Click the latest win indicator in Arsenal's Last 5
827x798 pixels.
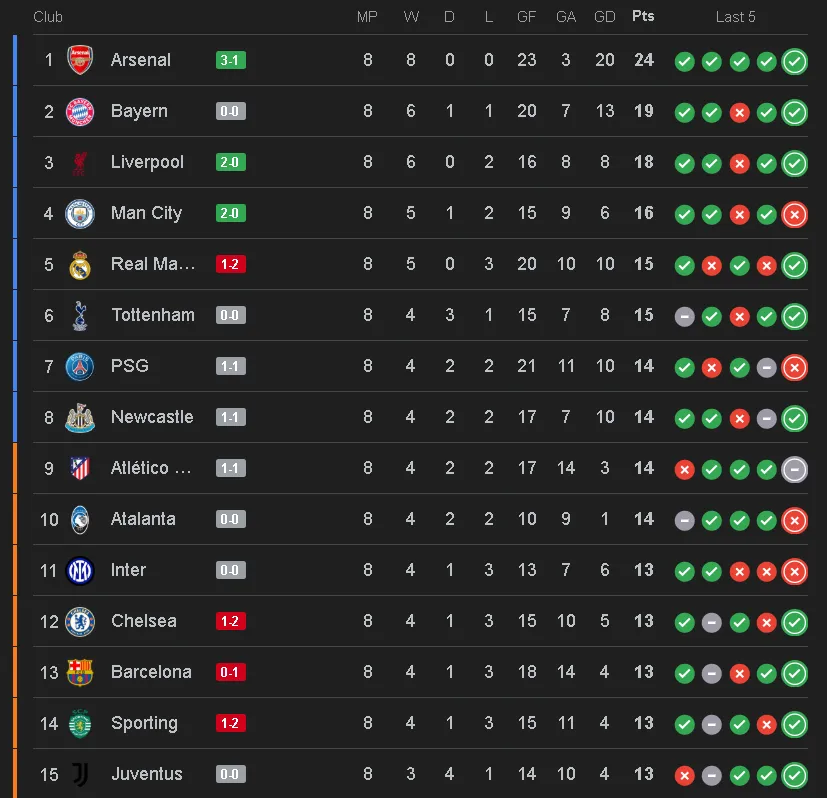(x=794, y=61)
